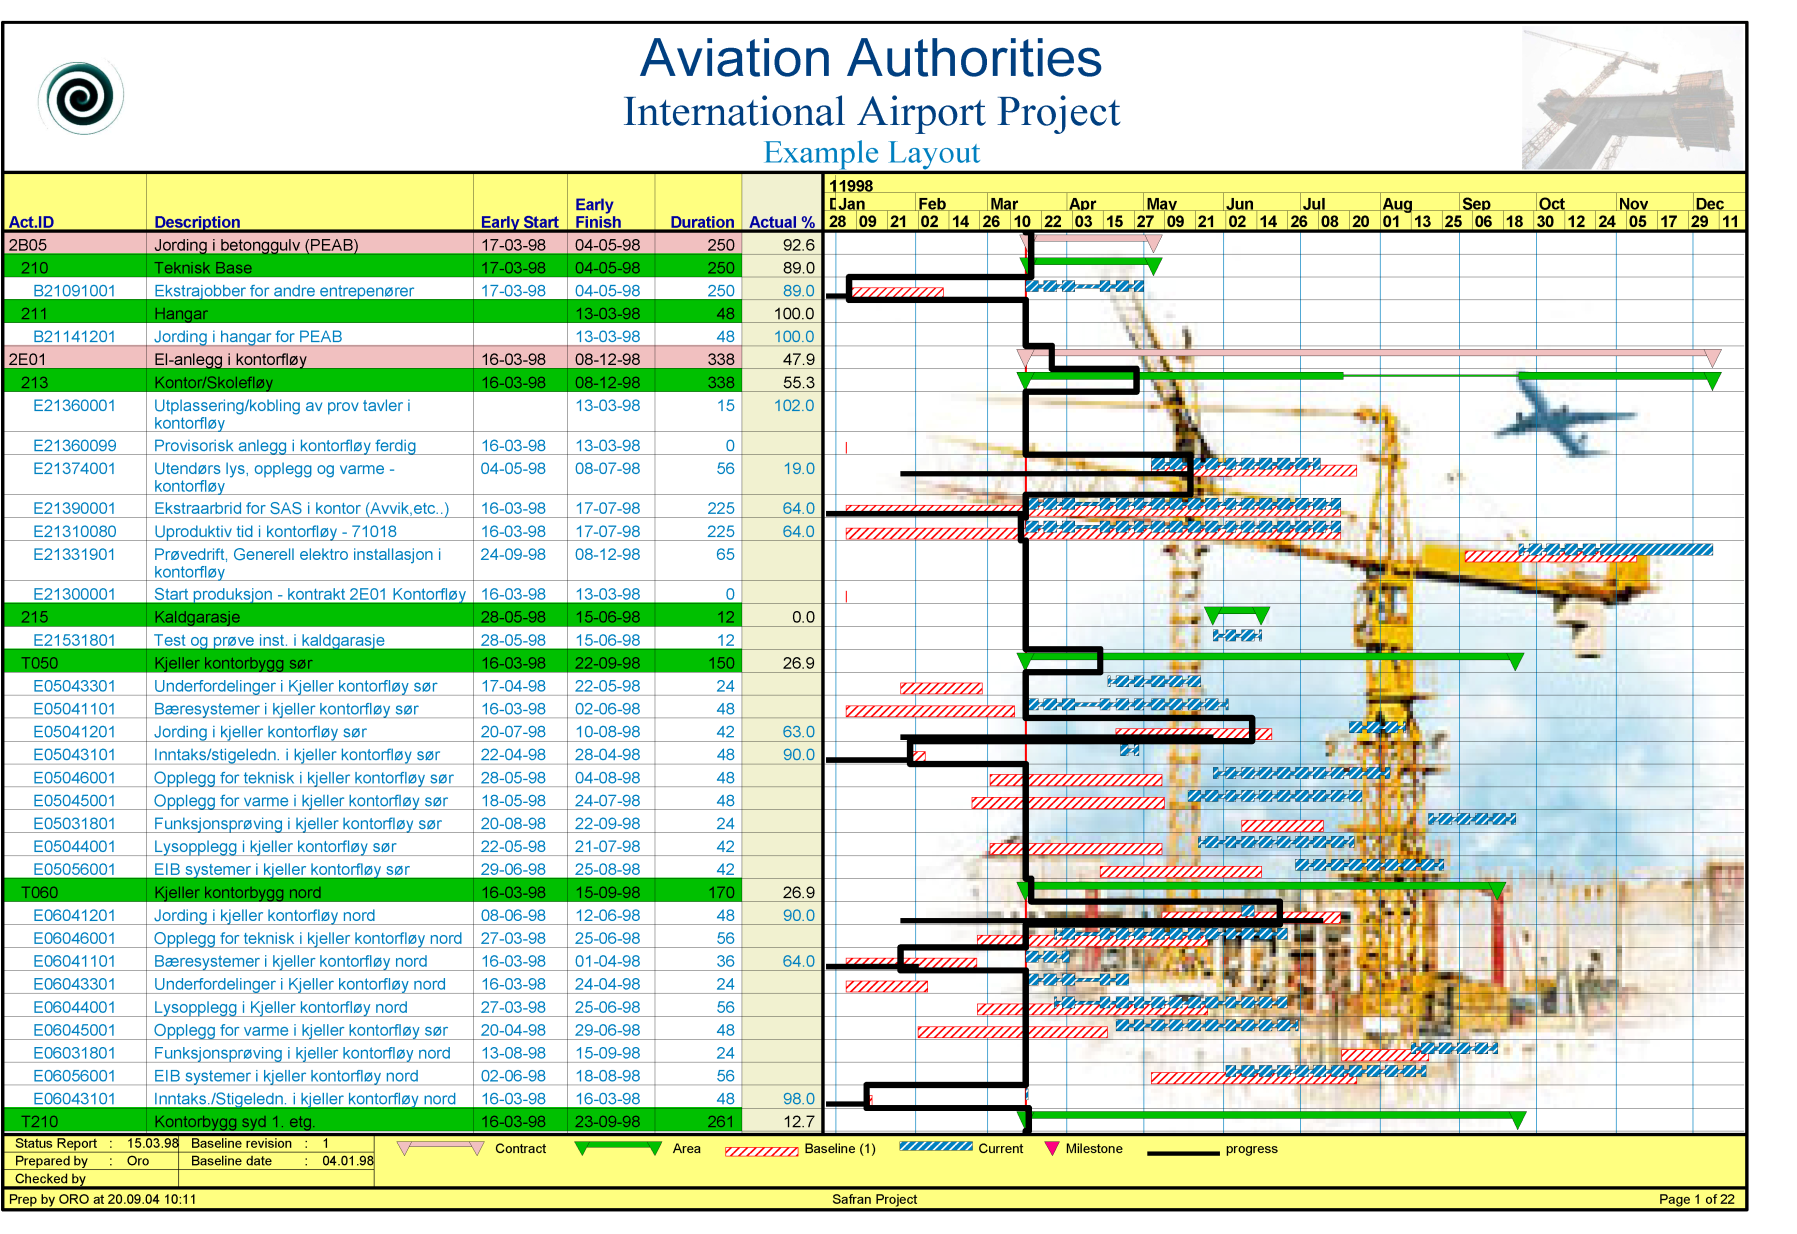Screen dimensions: 1797x1234
Task: Click activity ID E06046001
Action: pyautogui.click(x=74, y=939)
